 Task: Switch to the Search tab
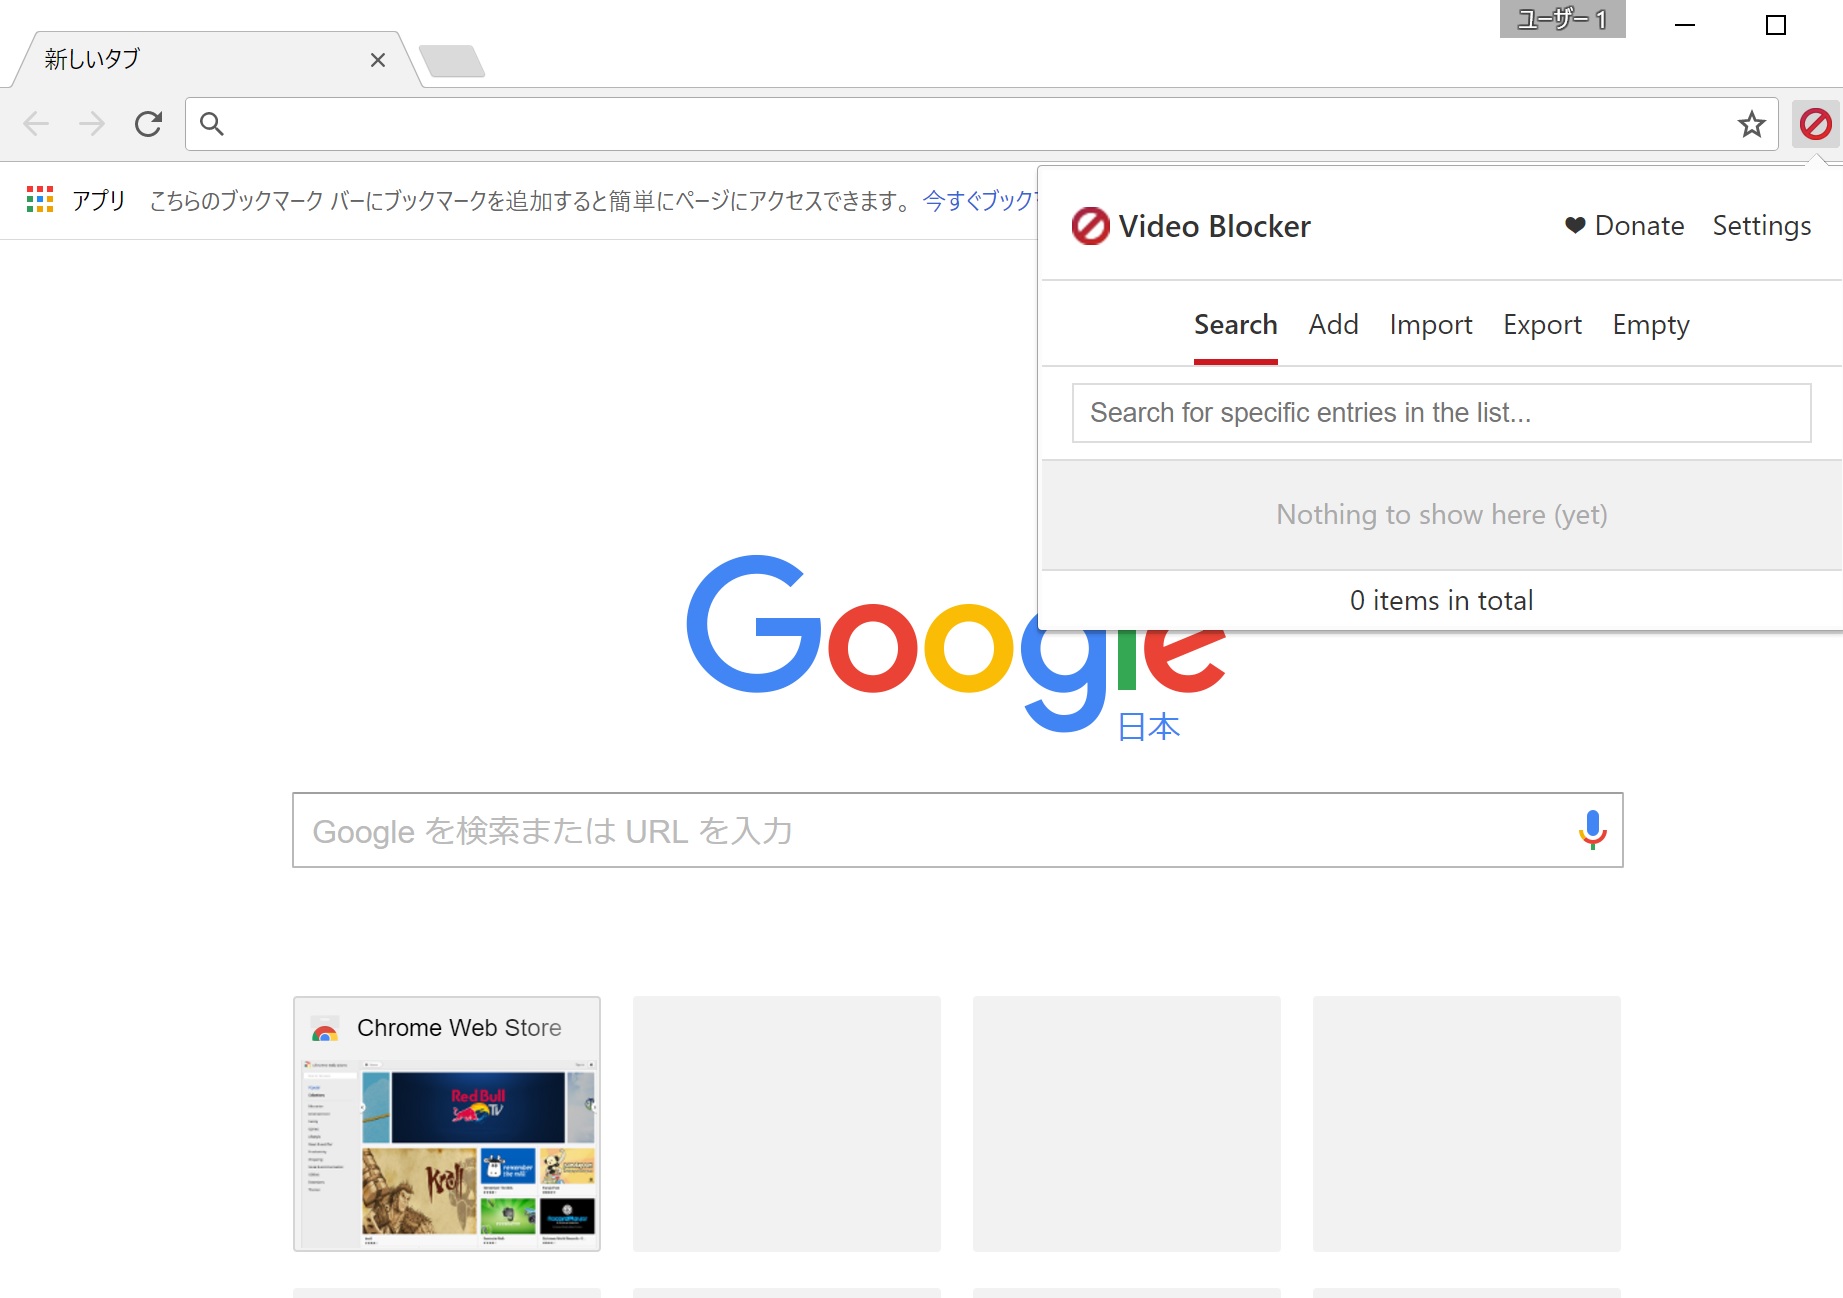click(1235, 325)
